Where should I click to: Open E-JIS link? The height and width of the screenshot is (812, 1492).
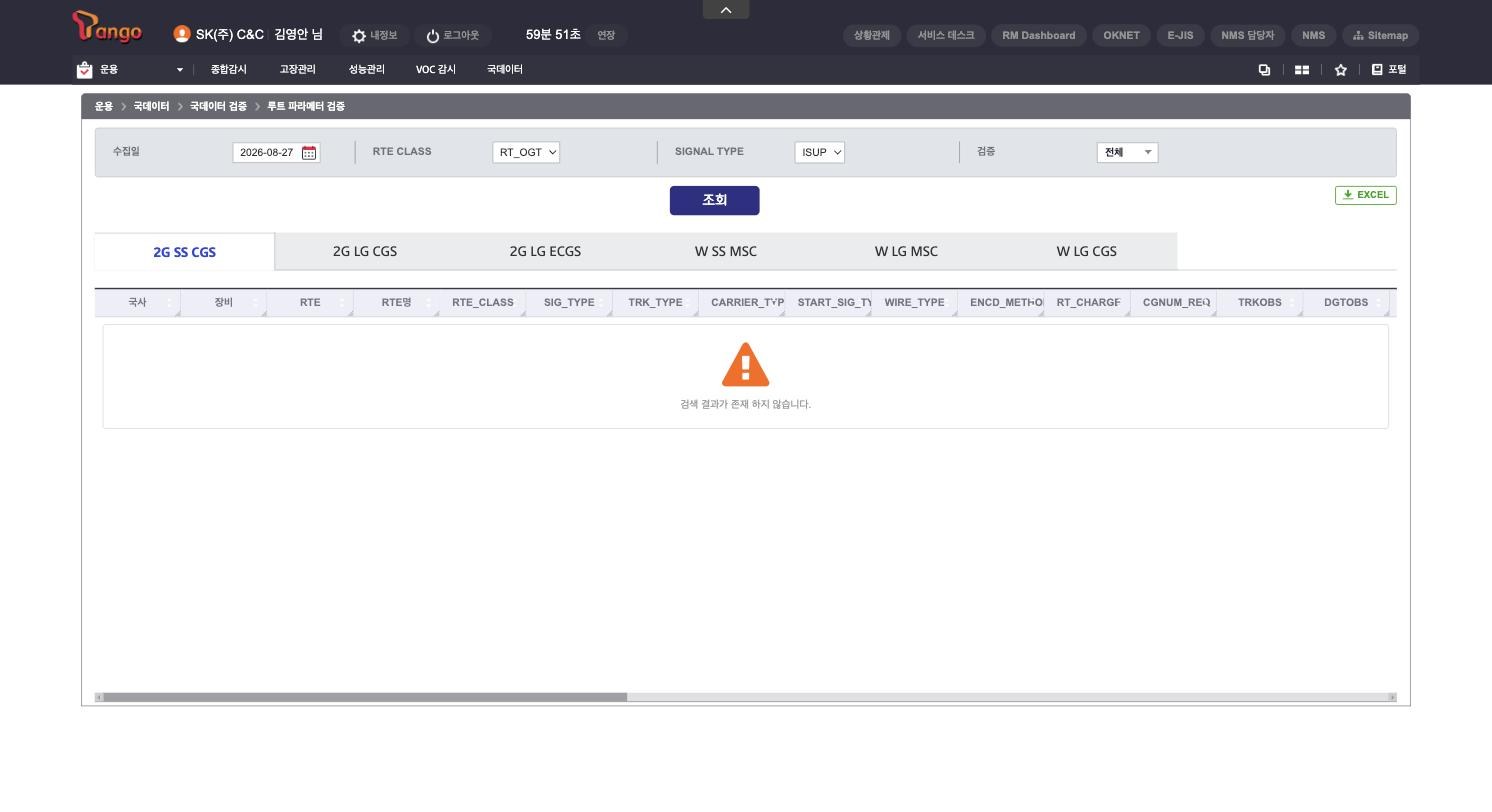tap(1180, 35)
